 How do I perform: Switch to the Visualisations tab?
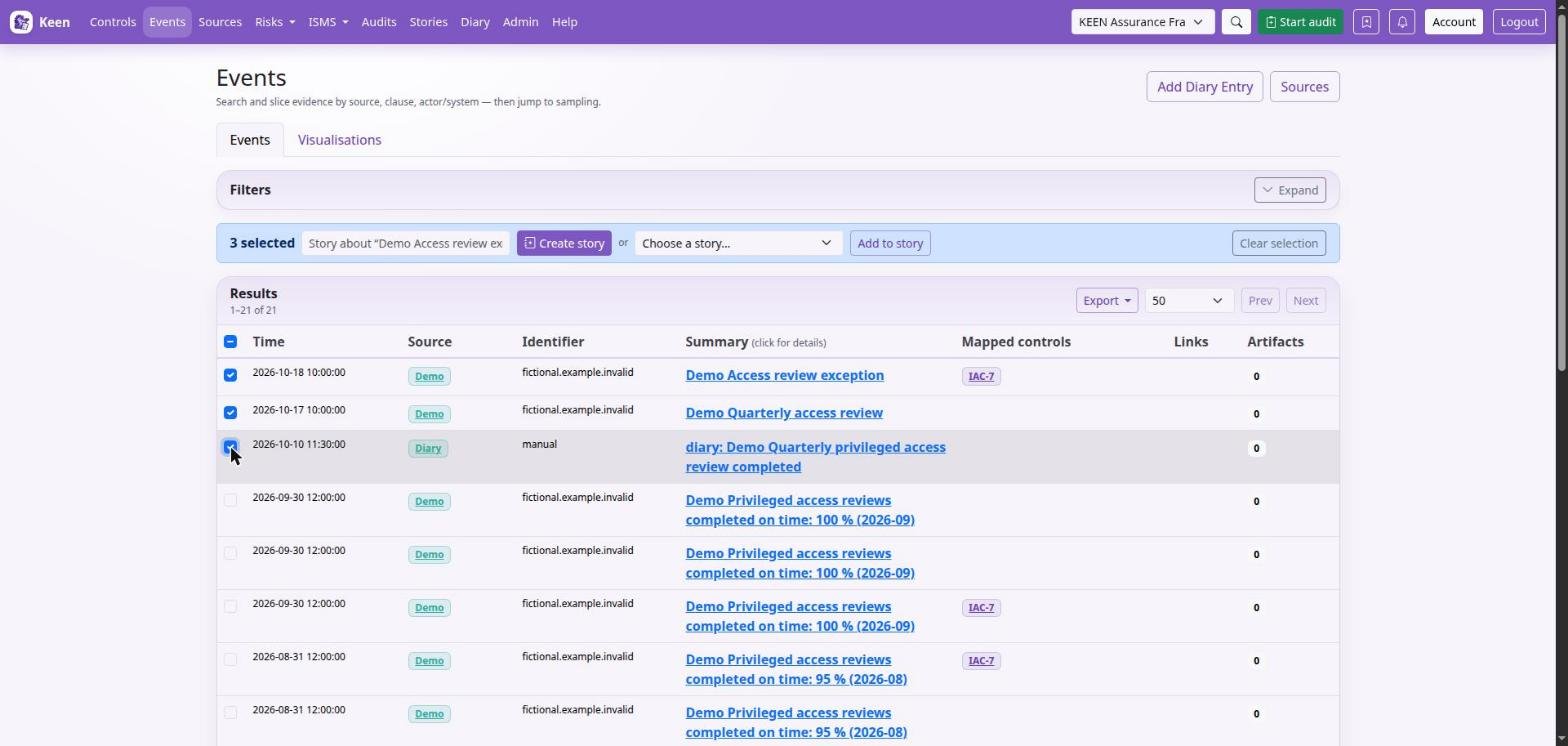tap(339, 140)
